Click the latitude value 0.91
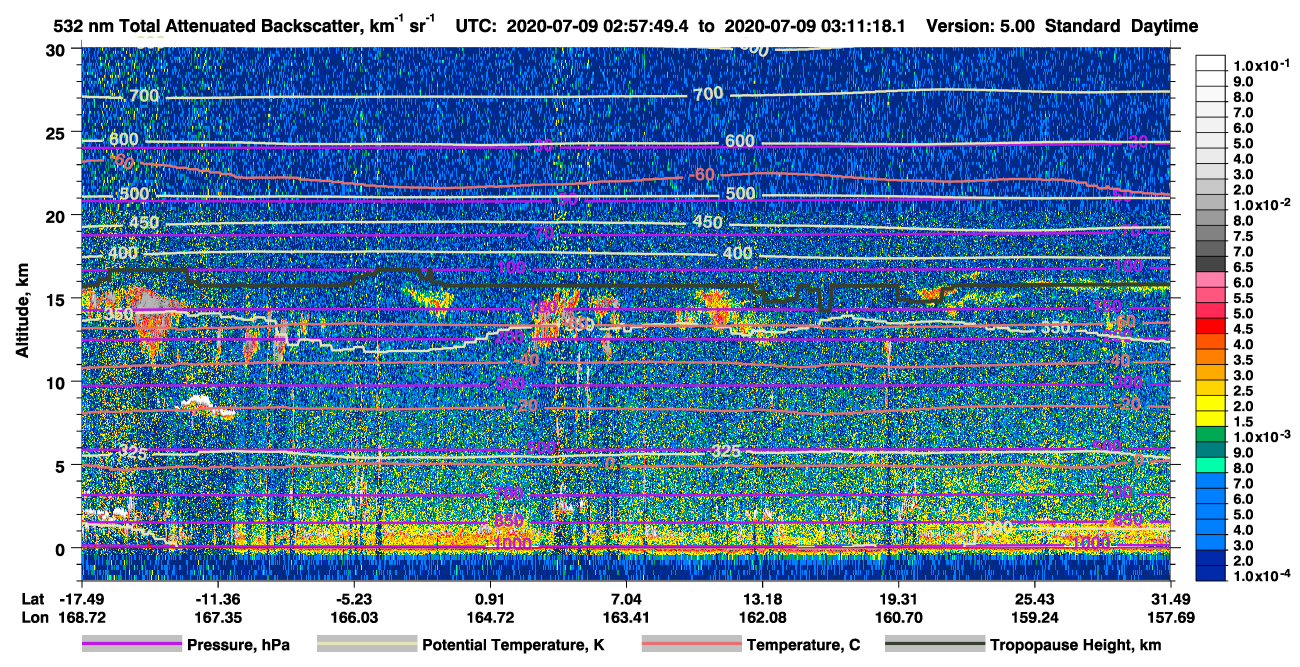This screenshot has width=1300, height=667. (x=490, y=599)
